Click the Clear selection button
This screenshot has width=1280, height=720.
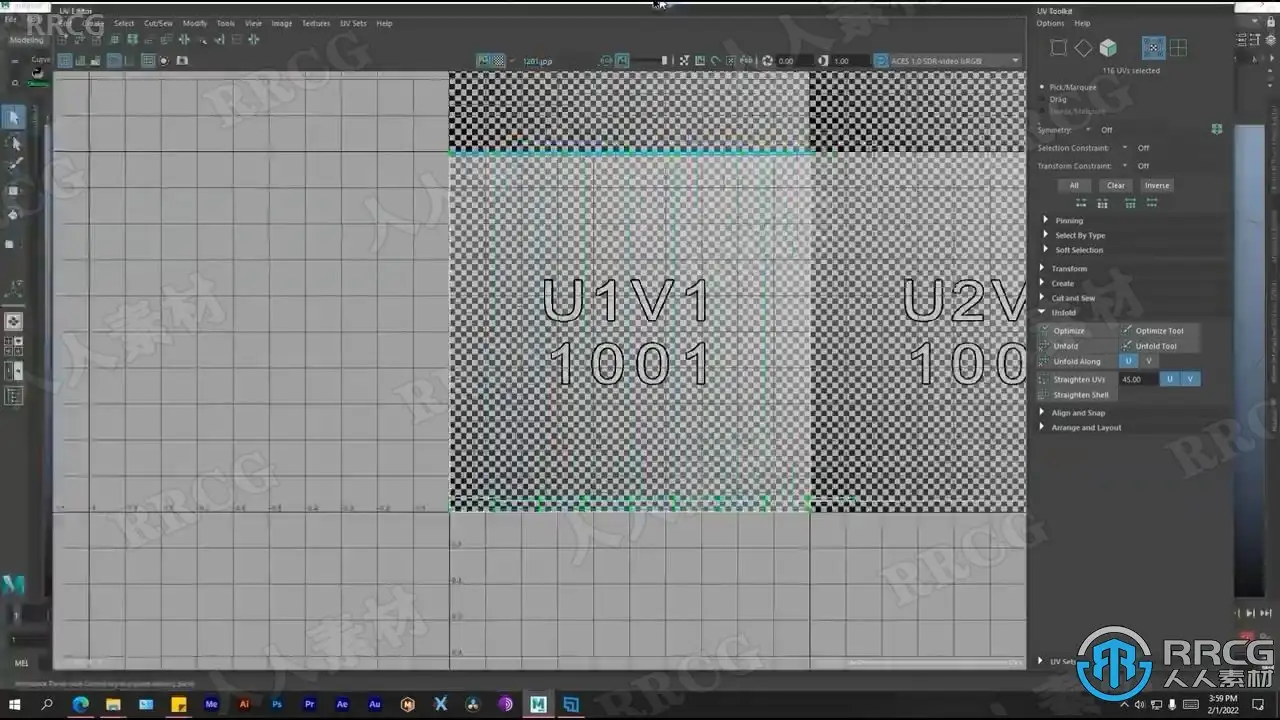[1116, 185]
